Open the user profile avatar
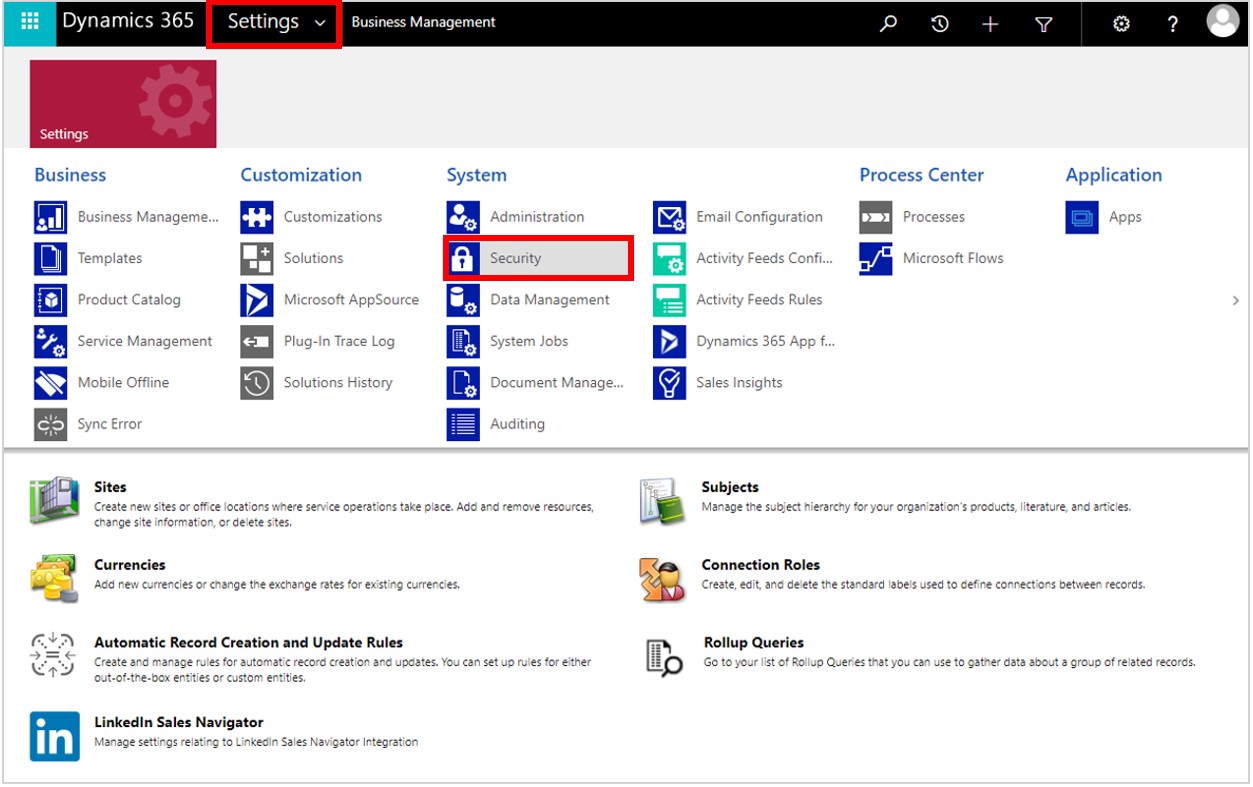Image resolution: width=1253 pixels, height=787 pixels. [1222, 21]
